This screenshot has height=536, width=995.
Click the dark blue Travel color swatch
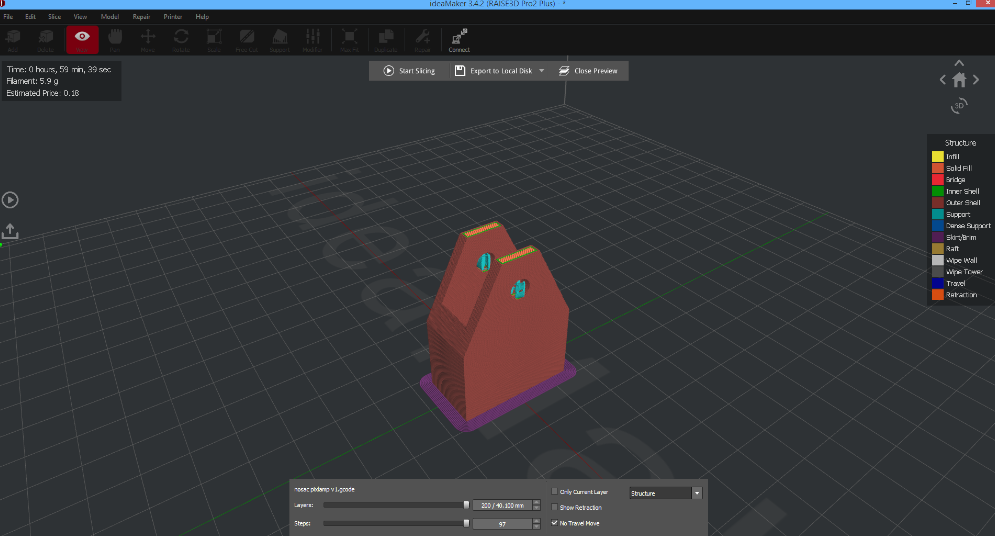pyautogui.click(x=937, y=284)
